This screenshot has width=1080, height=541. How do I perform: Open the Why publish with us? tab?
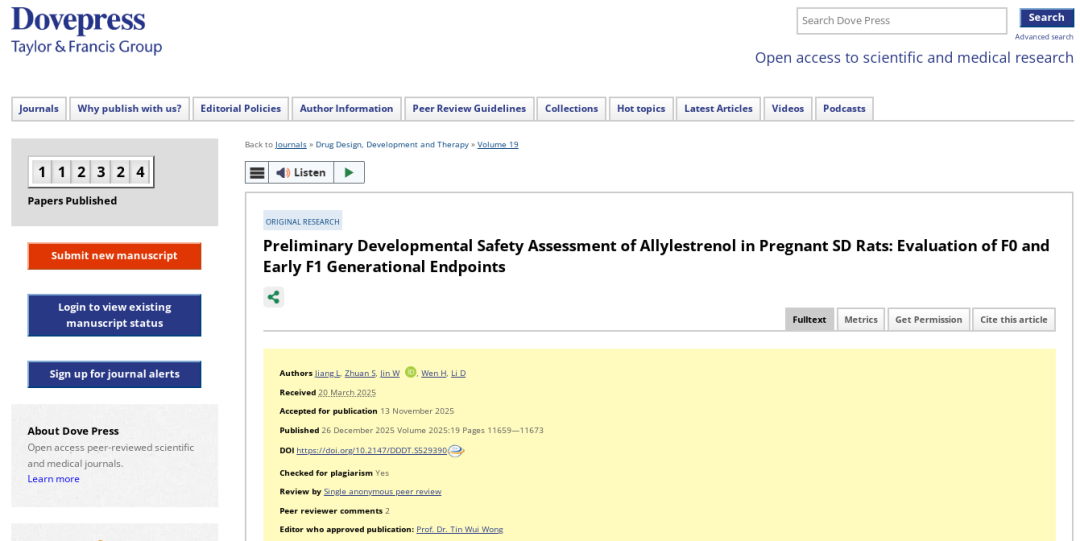[x=129, y=109]
